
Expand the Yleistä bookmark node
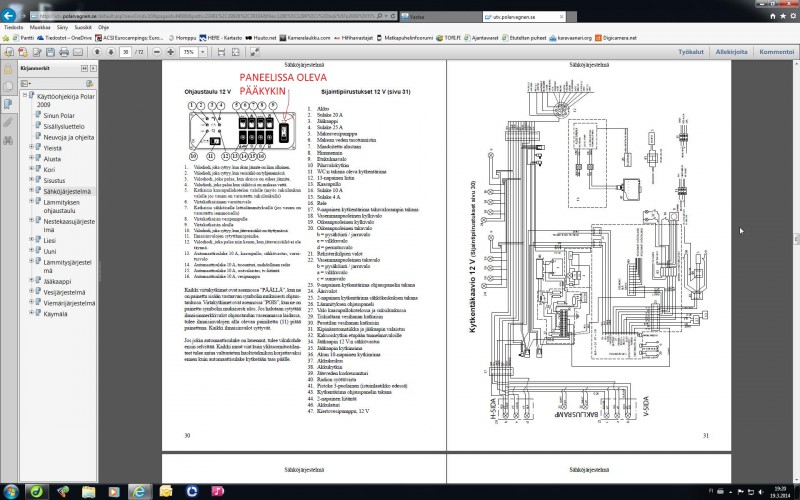coord(32,145)
